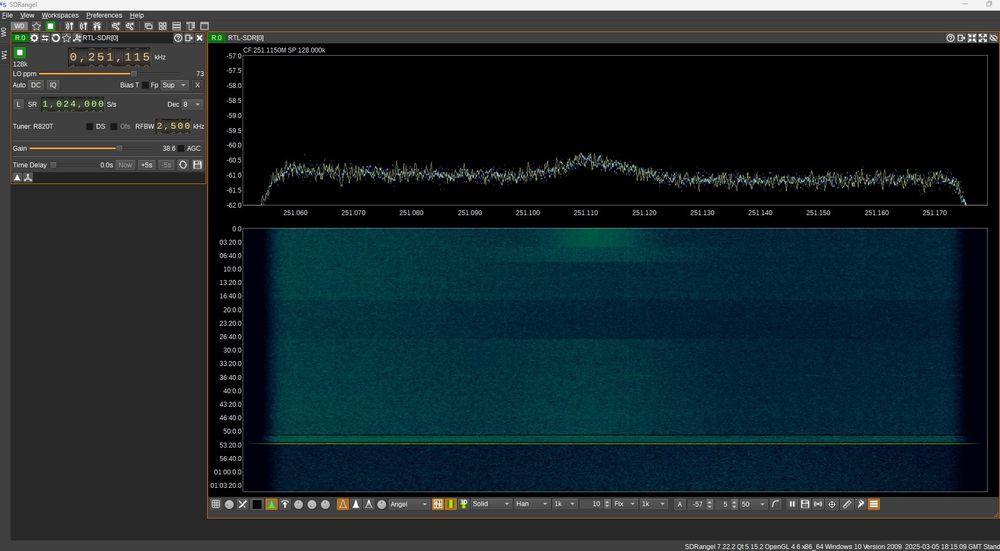Click the -5s time delay button
This screenshot has height=551, width=1000.
(x=166, y=165)
